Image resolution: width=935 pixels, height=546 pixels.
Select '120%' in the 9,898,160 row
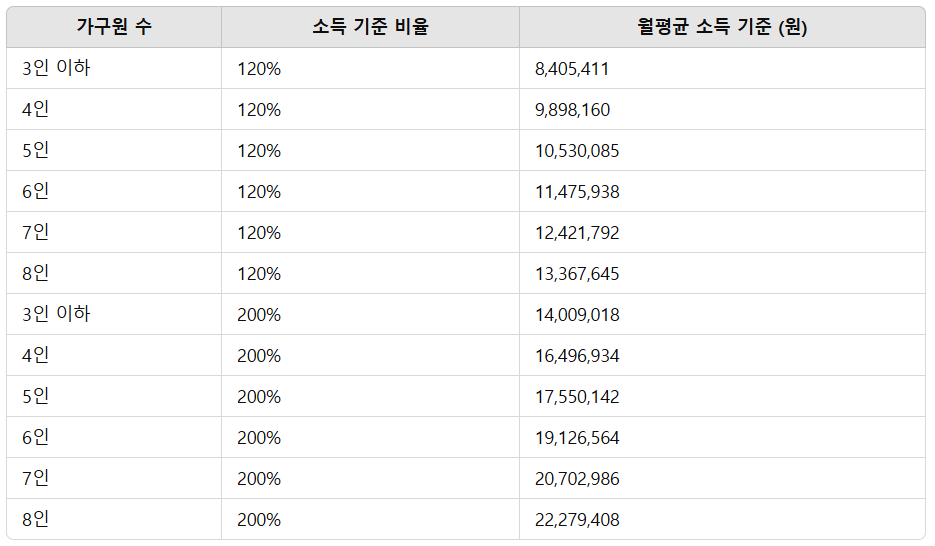pyautogui.click(x=259, y=110)
